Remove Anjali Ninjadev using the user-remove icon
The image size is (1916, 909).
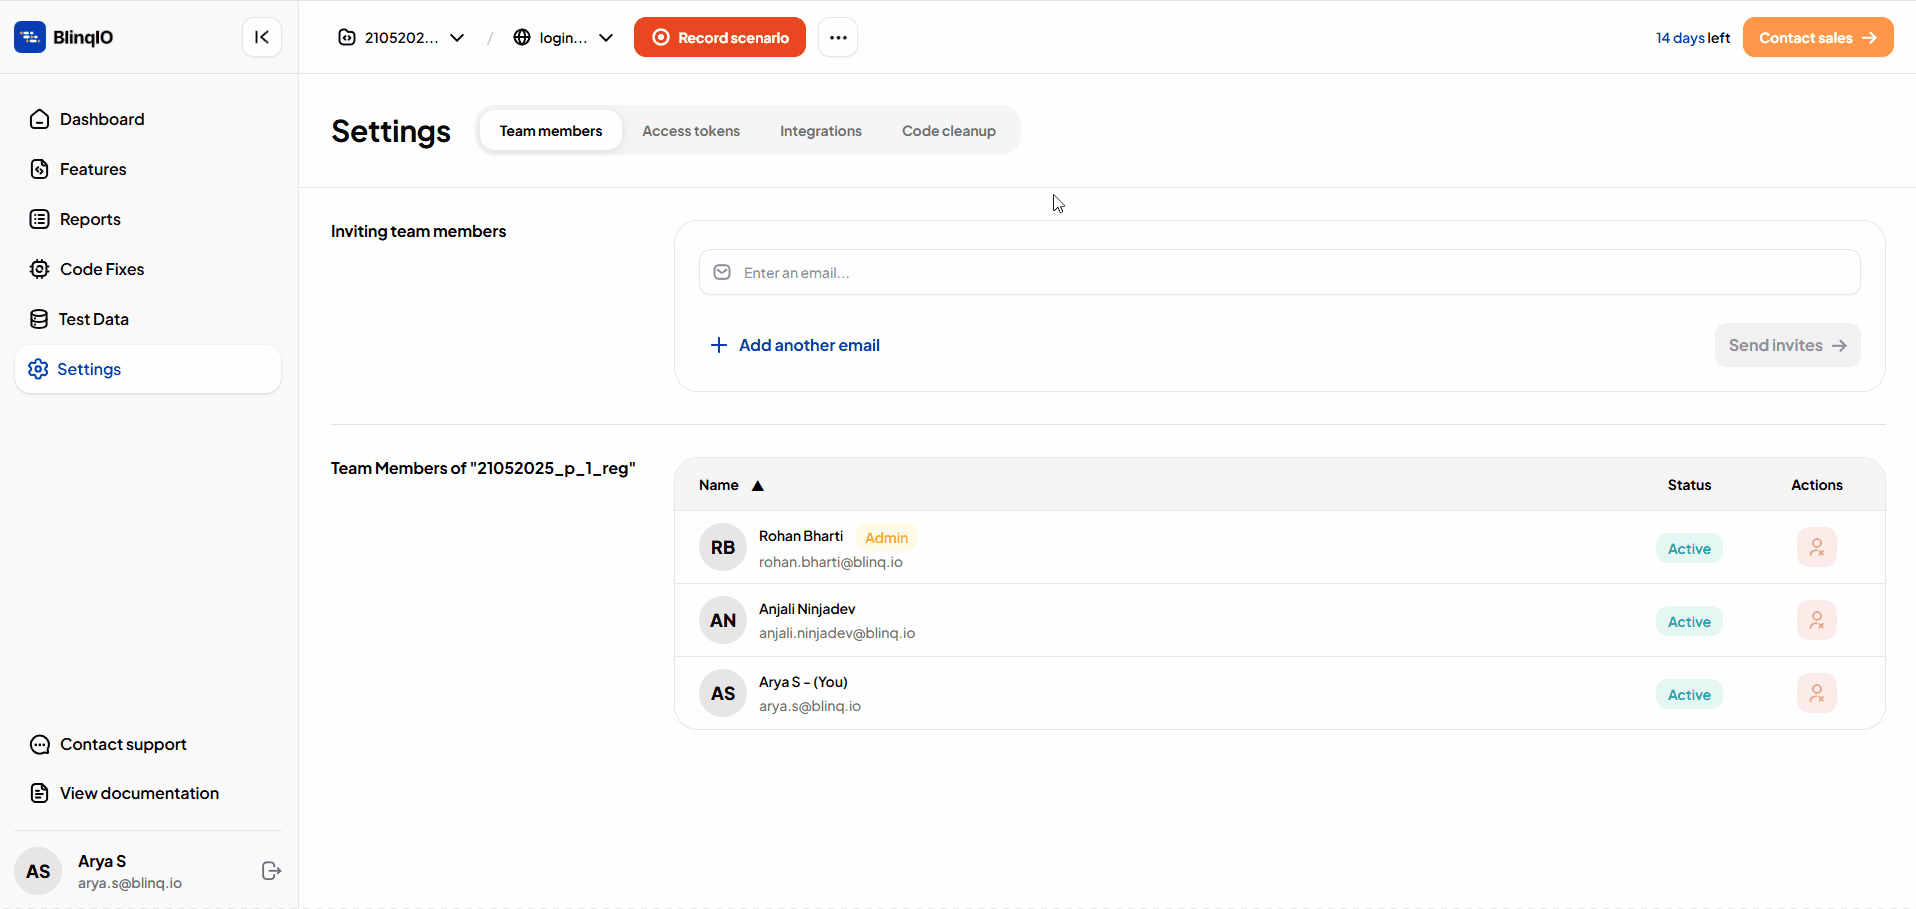[x=1816, y=621]
